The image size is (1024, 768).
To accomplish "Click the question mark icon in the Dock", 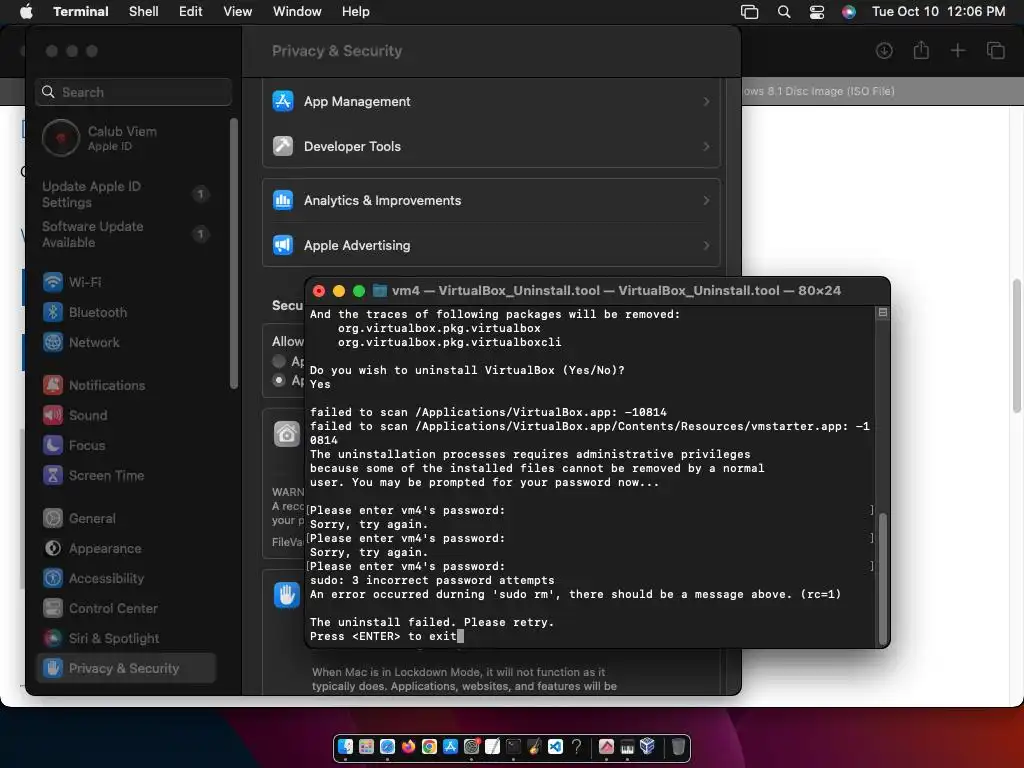I will [577, 746].
